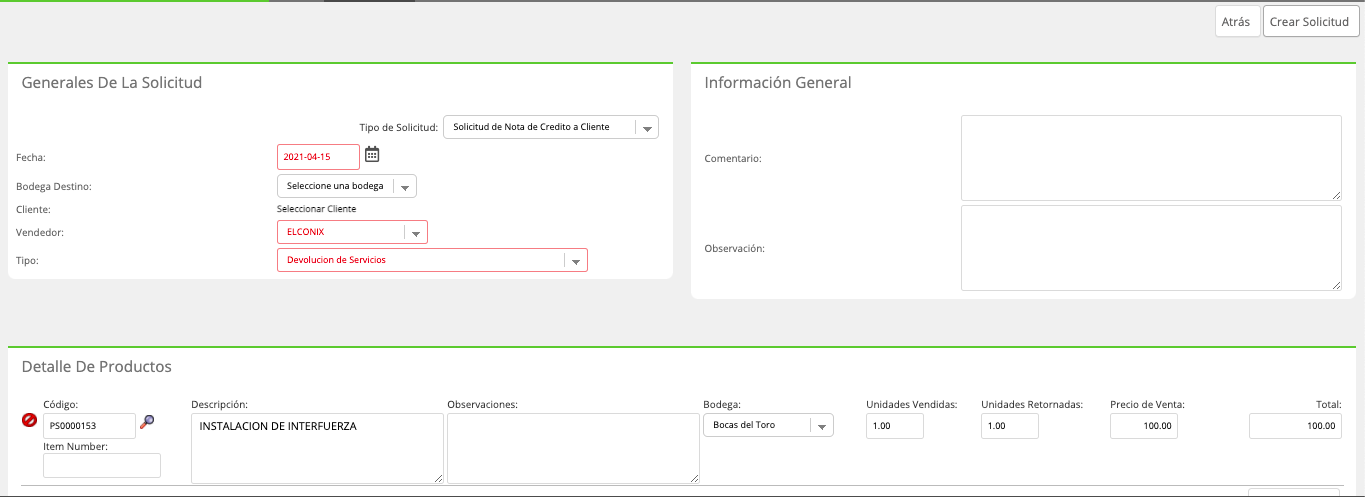1365x497 pixels.
Task: Click into Comentario text area
Action: pyautogui.click(x=1151, y=158)
